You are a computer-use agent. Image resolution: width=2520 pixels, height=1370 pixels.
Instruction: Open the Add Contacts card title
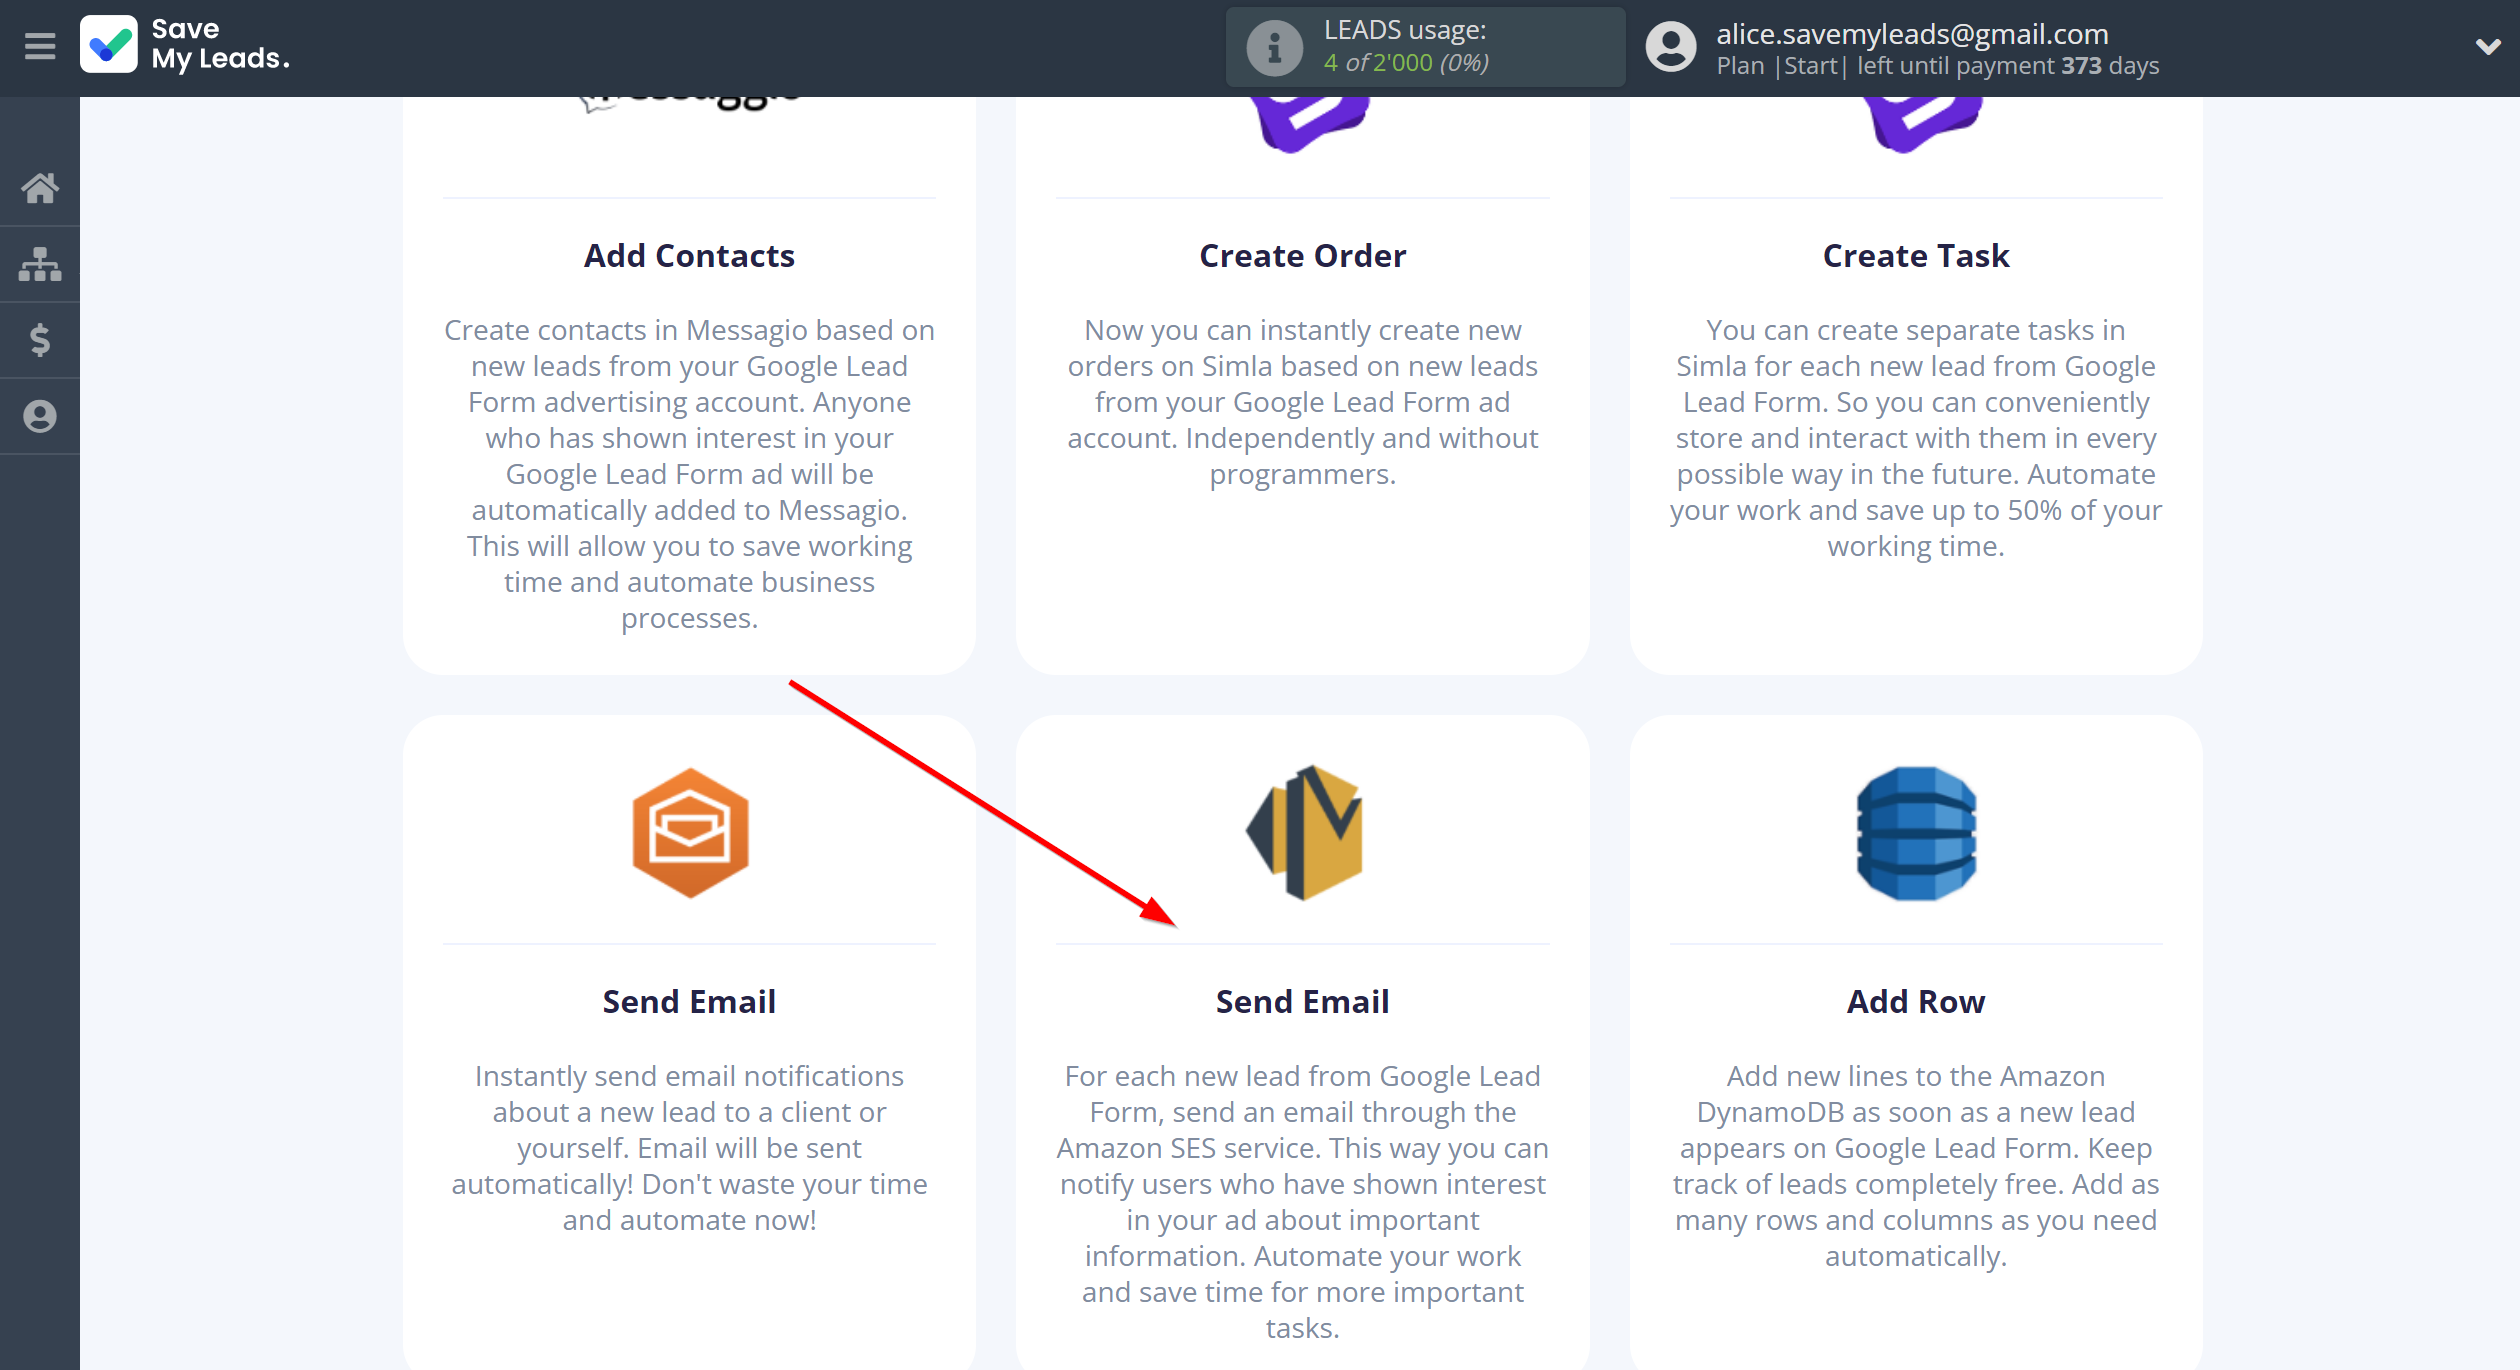click(690, 256)
